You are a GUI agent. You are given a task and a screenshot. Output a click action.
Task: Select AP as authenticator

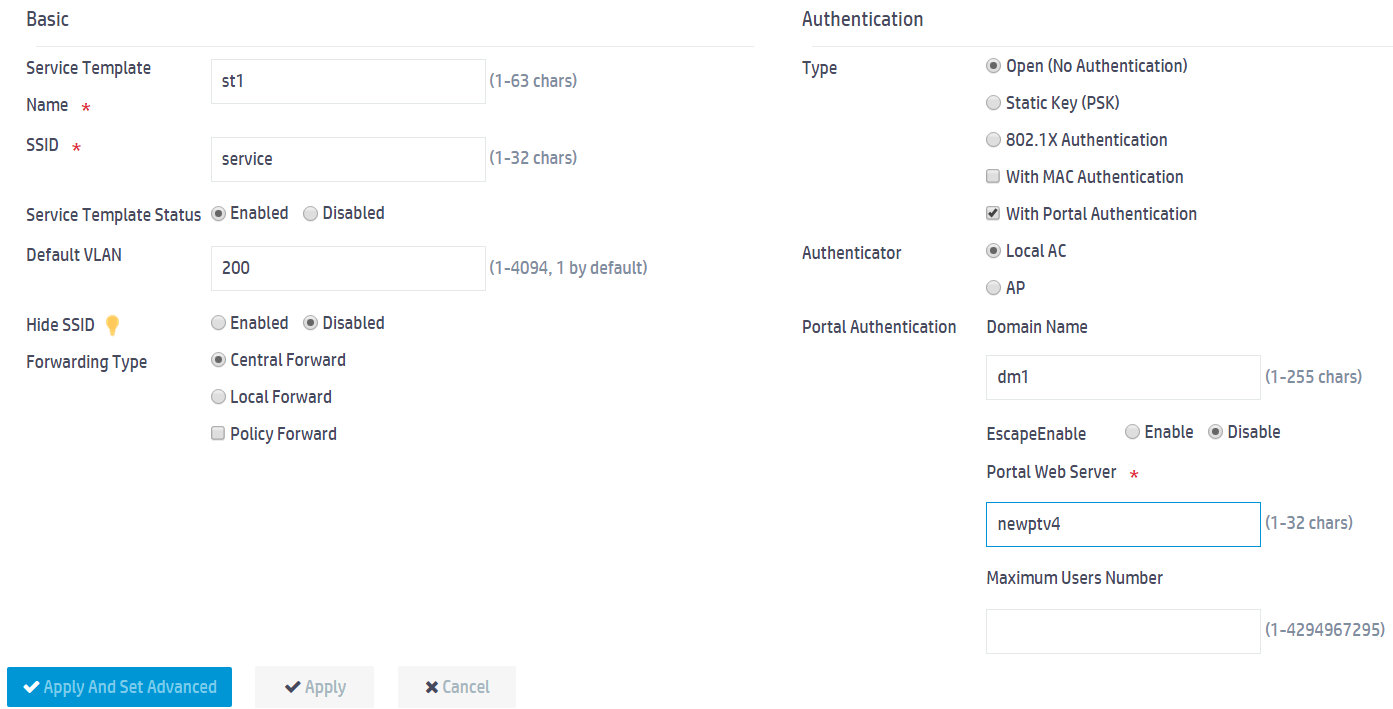[x=993, y=288]
